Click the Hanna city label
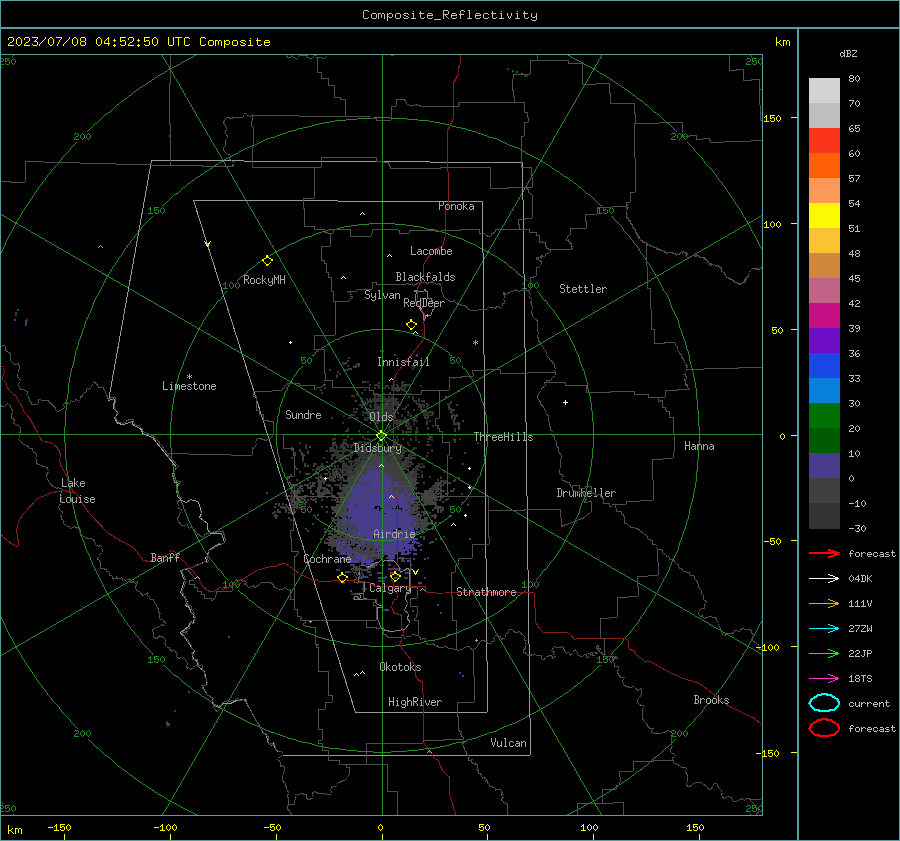Viewport: 900px width, 841px height. pyautogui.click(x=699, y=446)
